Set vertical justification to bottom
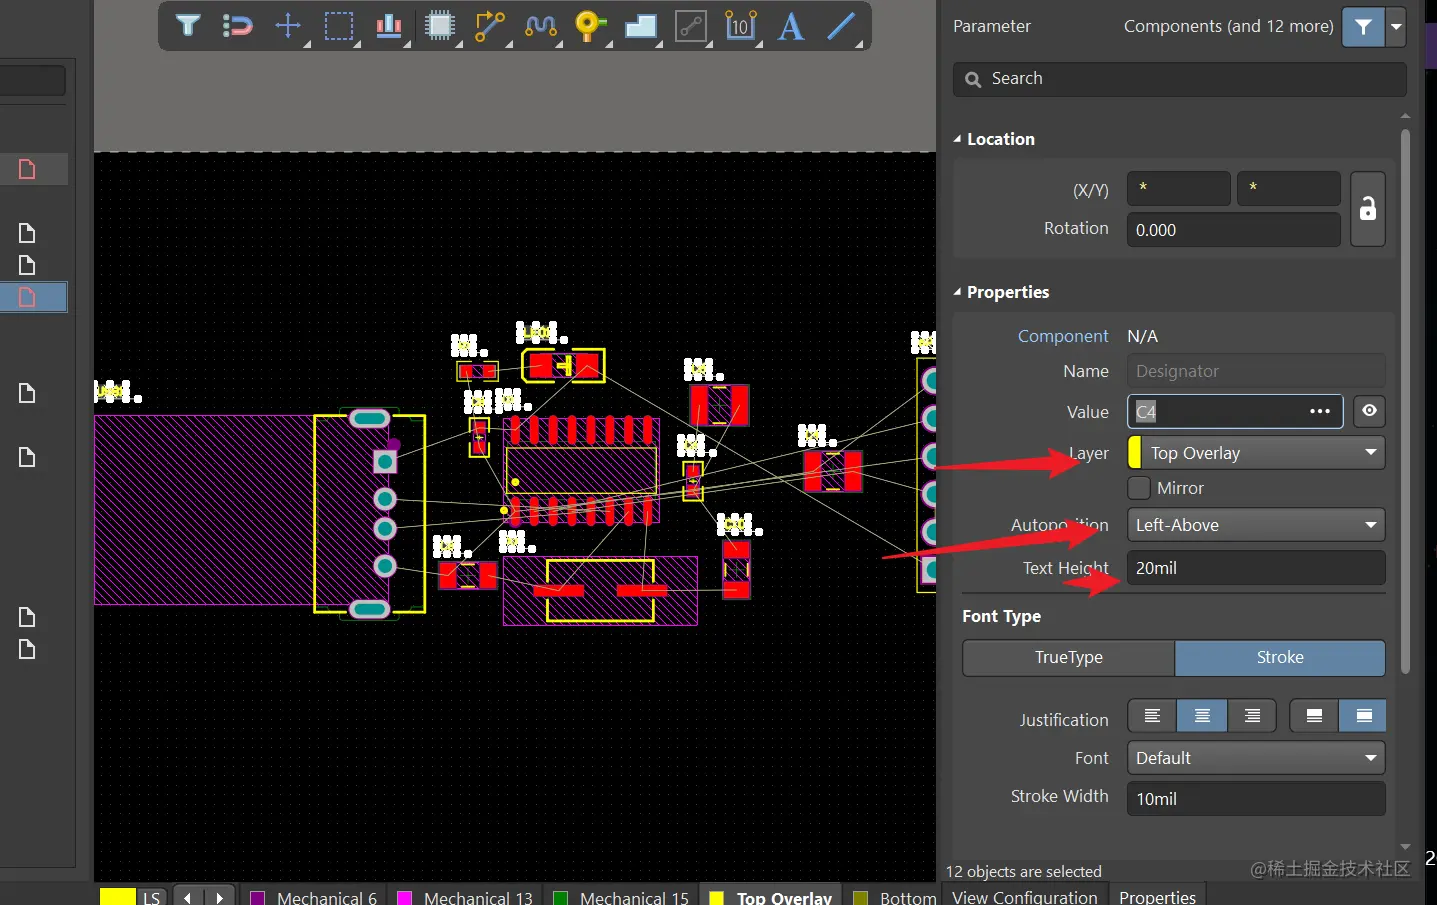This screenshot has height=905, width=1437. point(1363,716)
